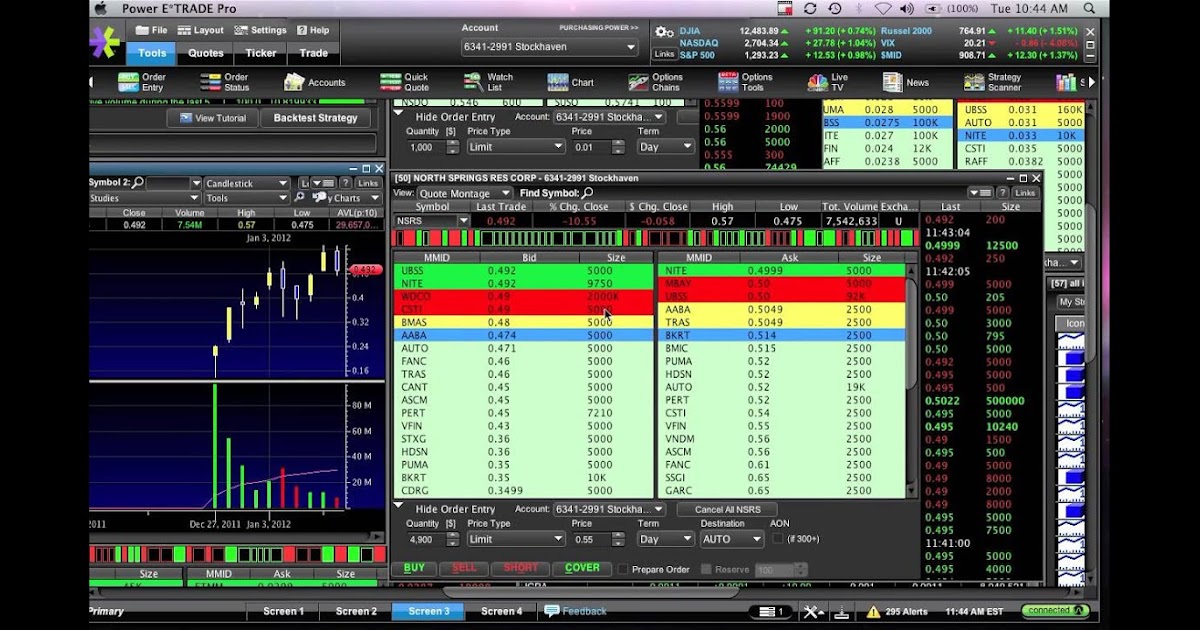Switch to the Quotes tab
The image size is (1200, 630).
tap(206, 53)
